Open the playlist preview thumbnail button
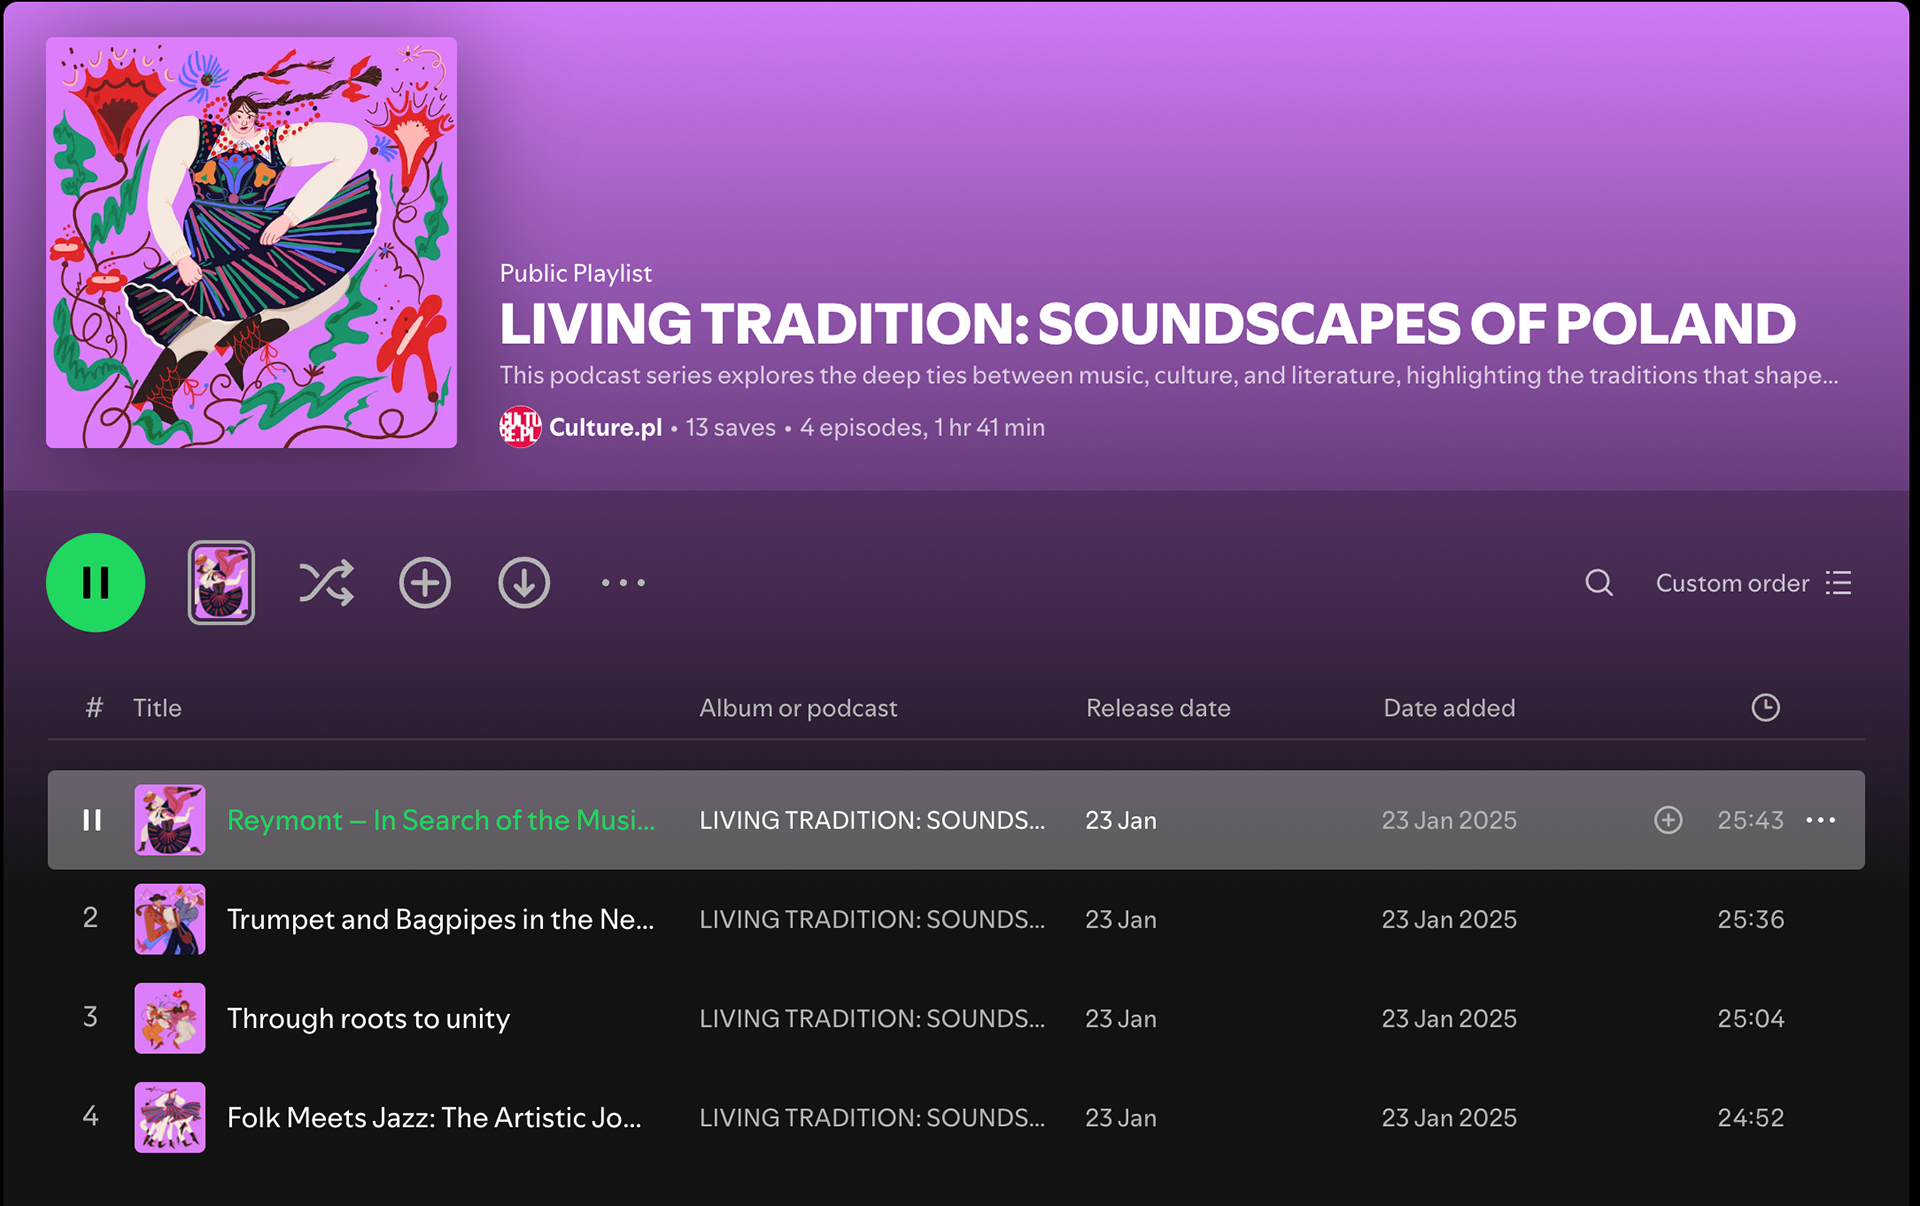This screenshot has width=1920, height=1206. [x=221, y=582]
